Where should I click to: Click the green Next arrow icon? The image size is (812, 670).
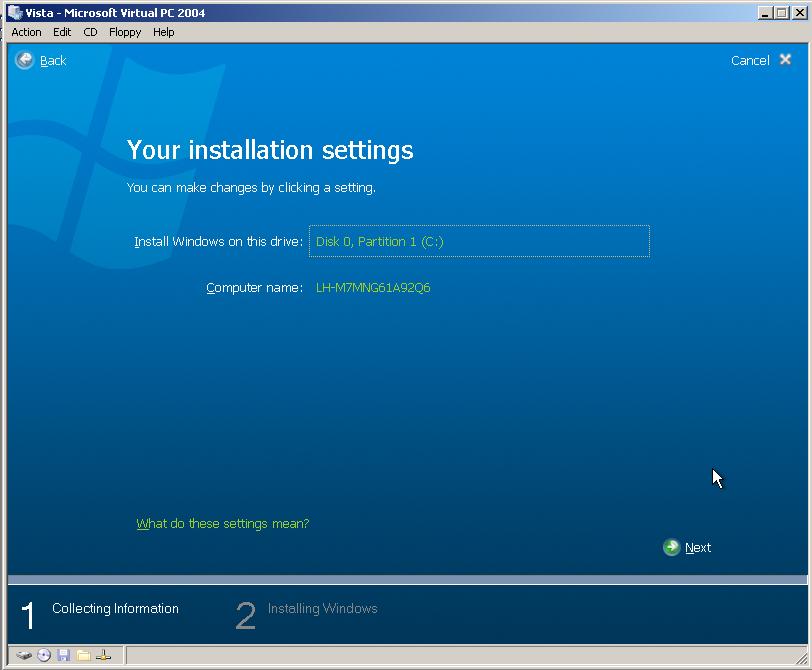click(x=672, y=547)
